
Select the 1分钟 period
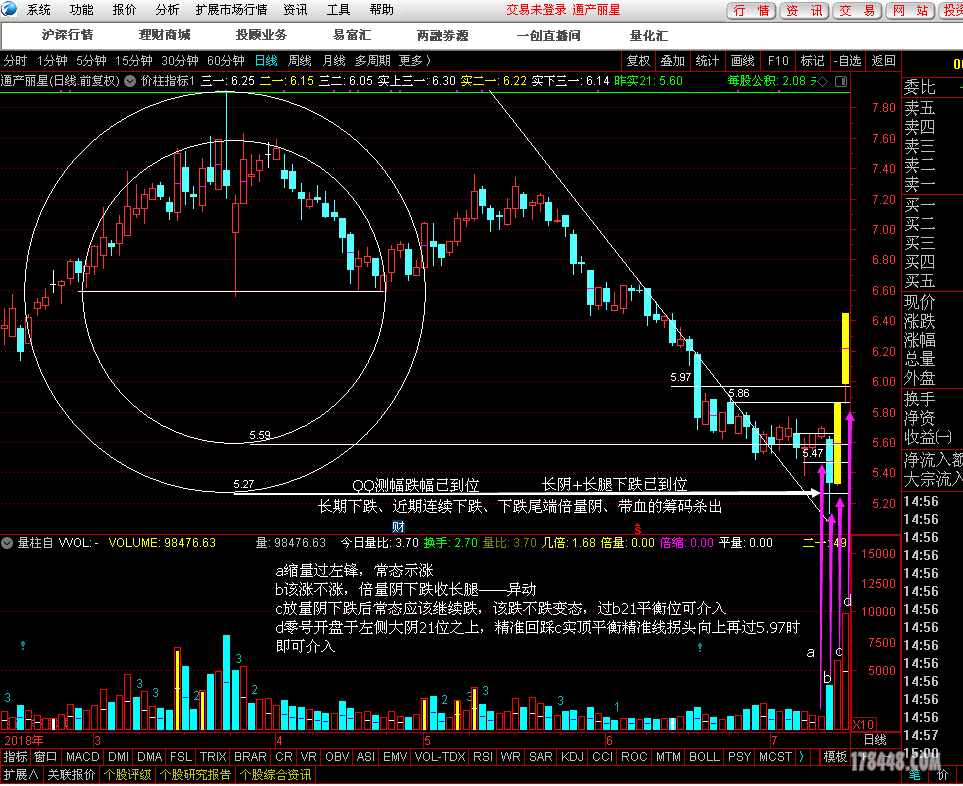52,61
